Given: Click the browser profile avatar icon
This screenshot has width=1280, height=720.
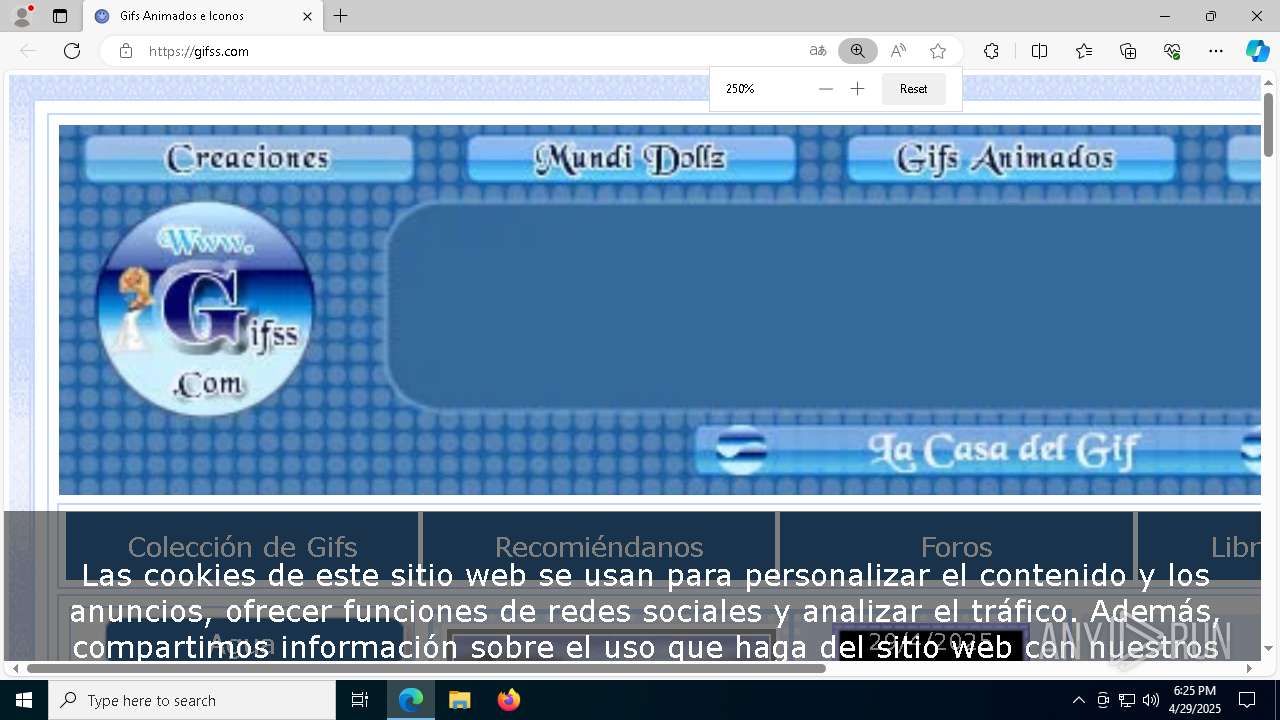Looking at the screenshot, I should pyautogui.click(x=22, y=16).
